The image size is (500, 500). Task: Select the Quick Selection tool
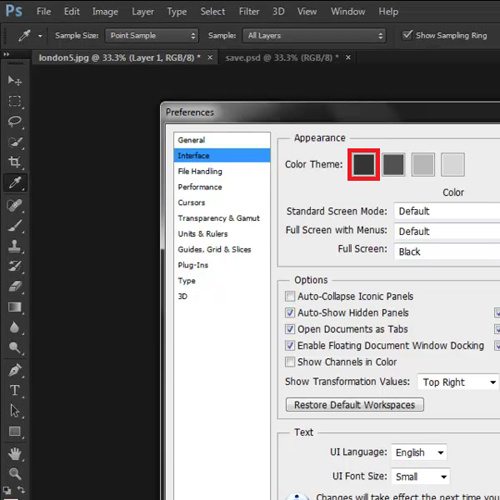tap(15, 142)
